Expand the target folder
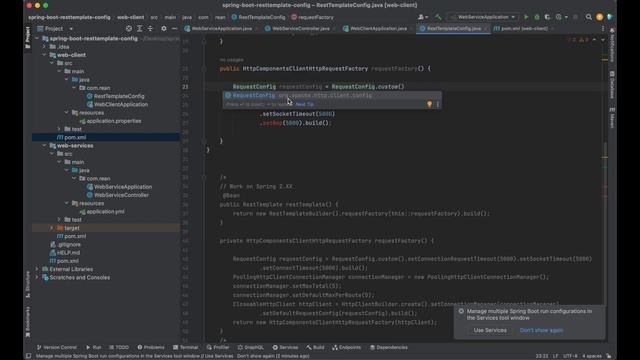The height and width of the screenshot is (360, 640). (52, 228)
